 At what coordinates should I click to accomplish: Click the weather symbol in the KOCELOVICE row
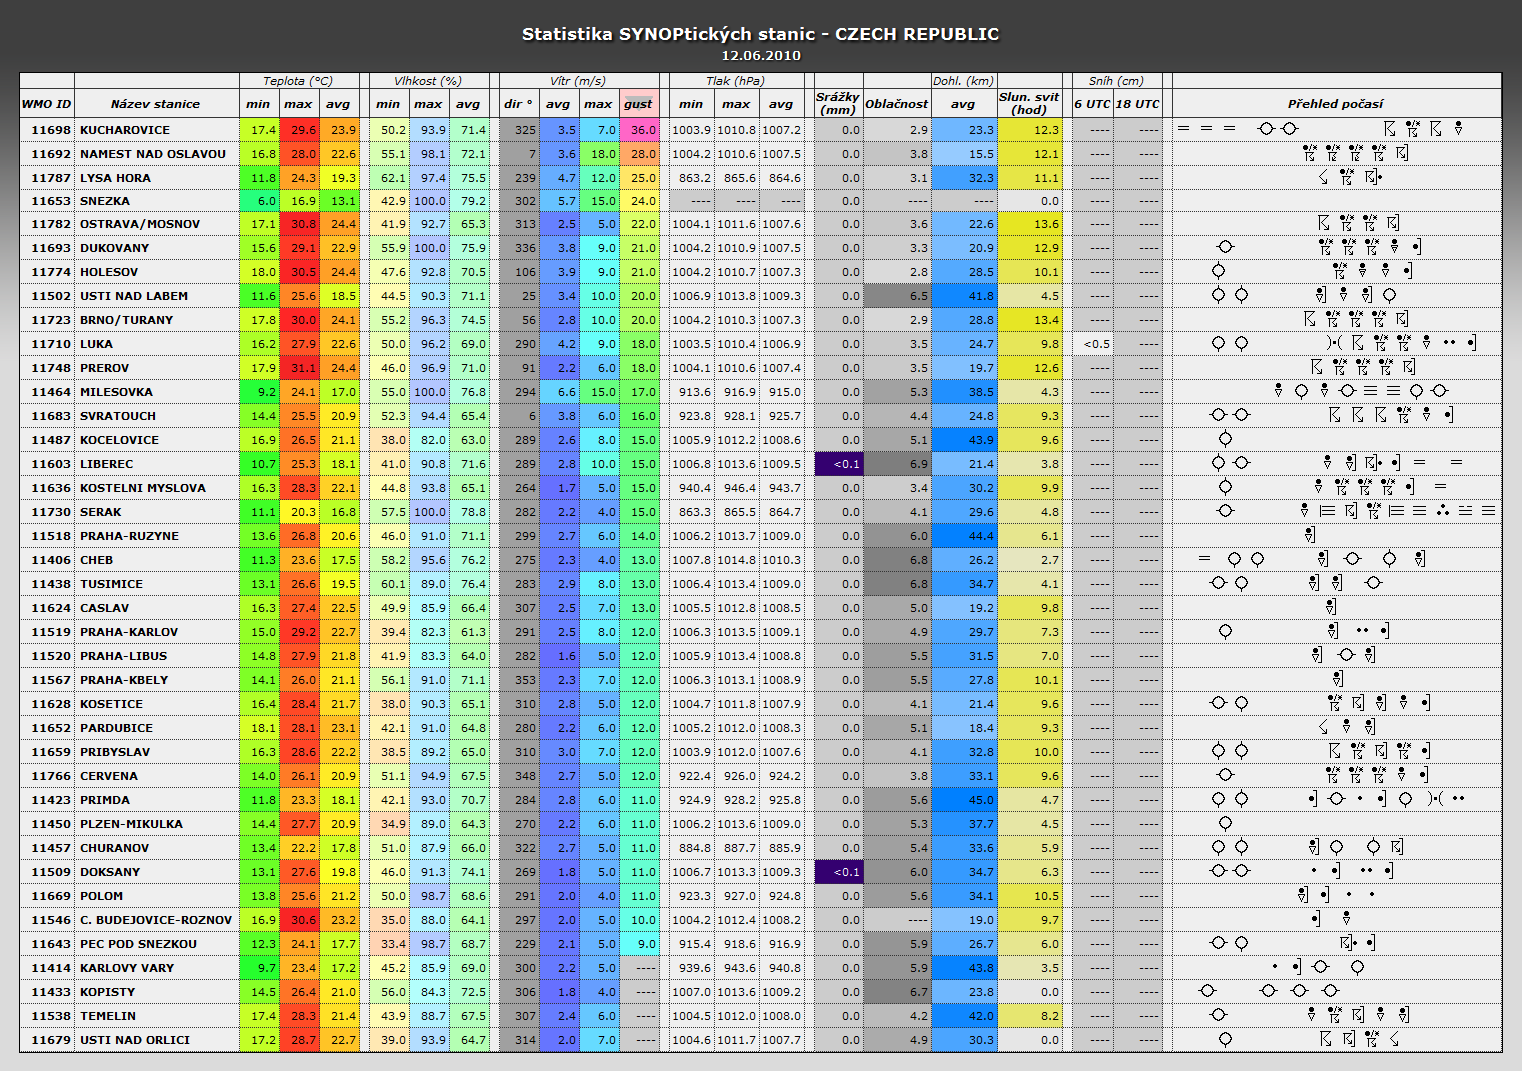pyautogui.click(x=1225, y=439)
